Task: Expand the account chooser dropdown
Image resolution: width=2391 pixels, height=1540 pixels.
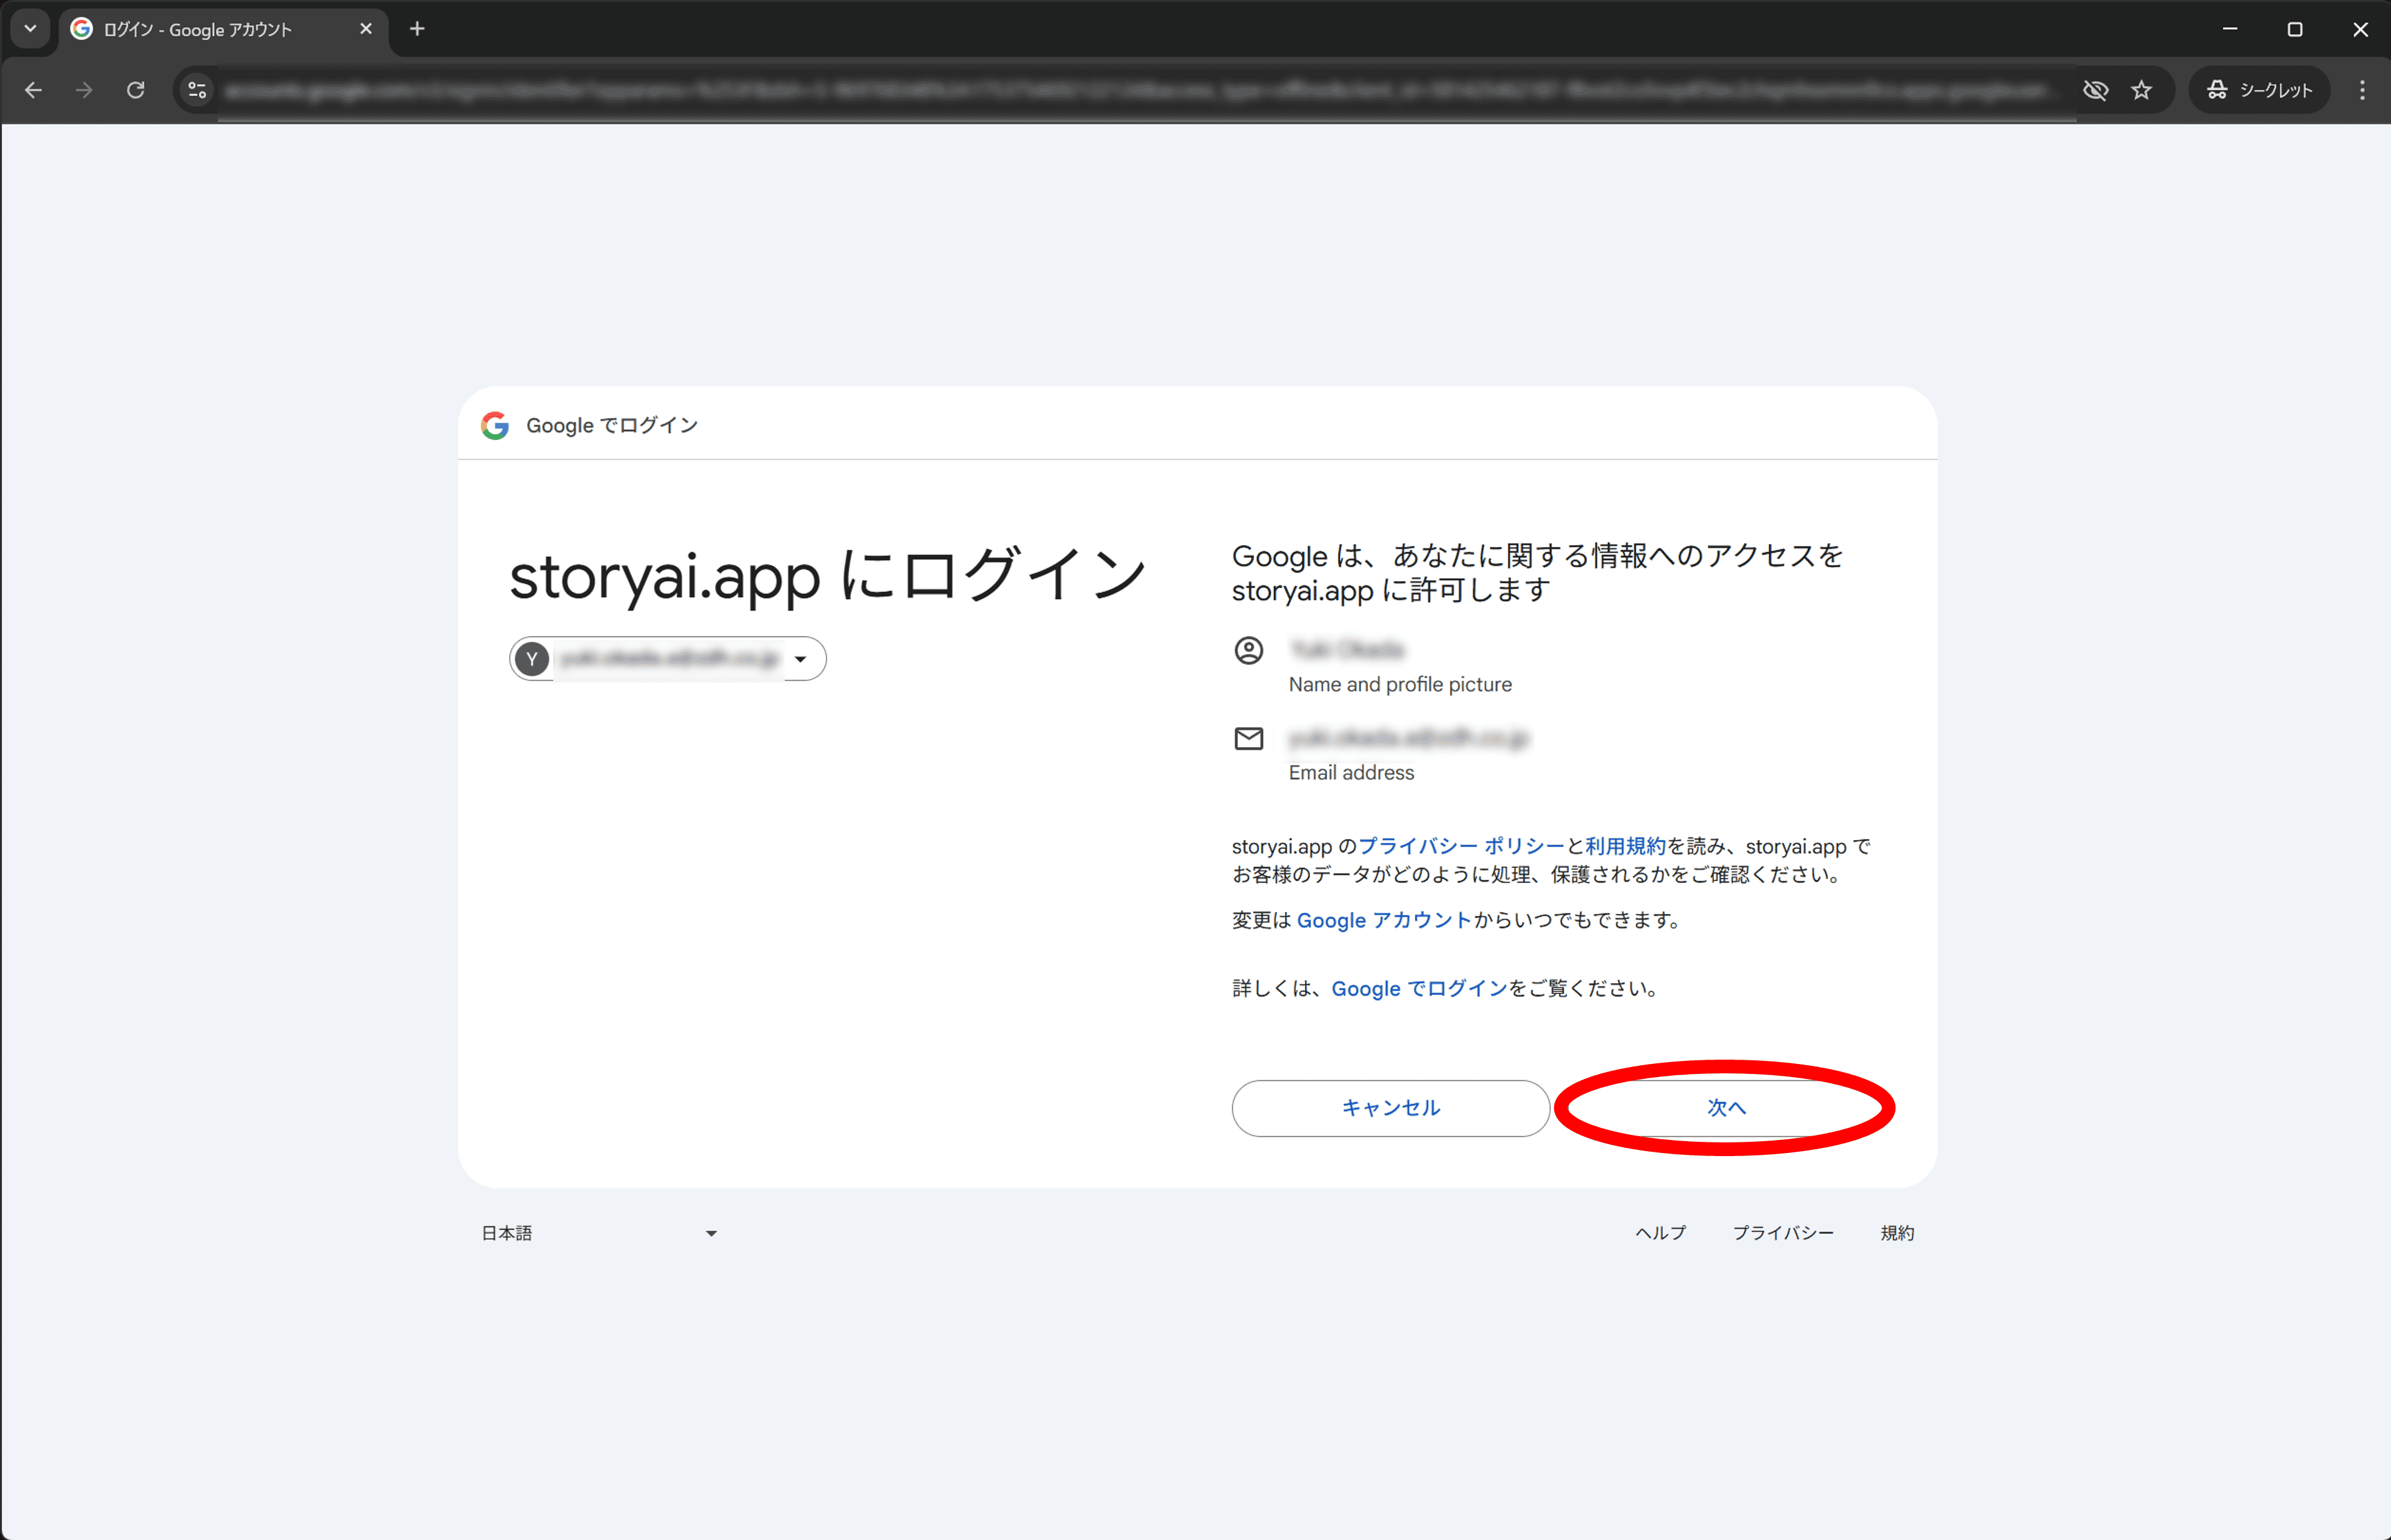Action: pos(800,659)
